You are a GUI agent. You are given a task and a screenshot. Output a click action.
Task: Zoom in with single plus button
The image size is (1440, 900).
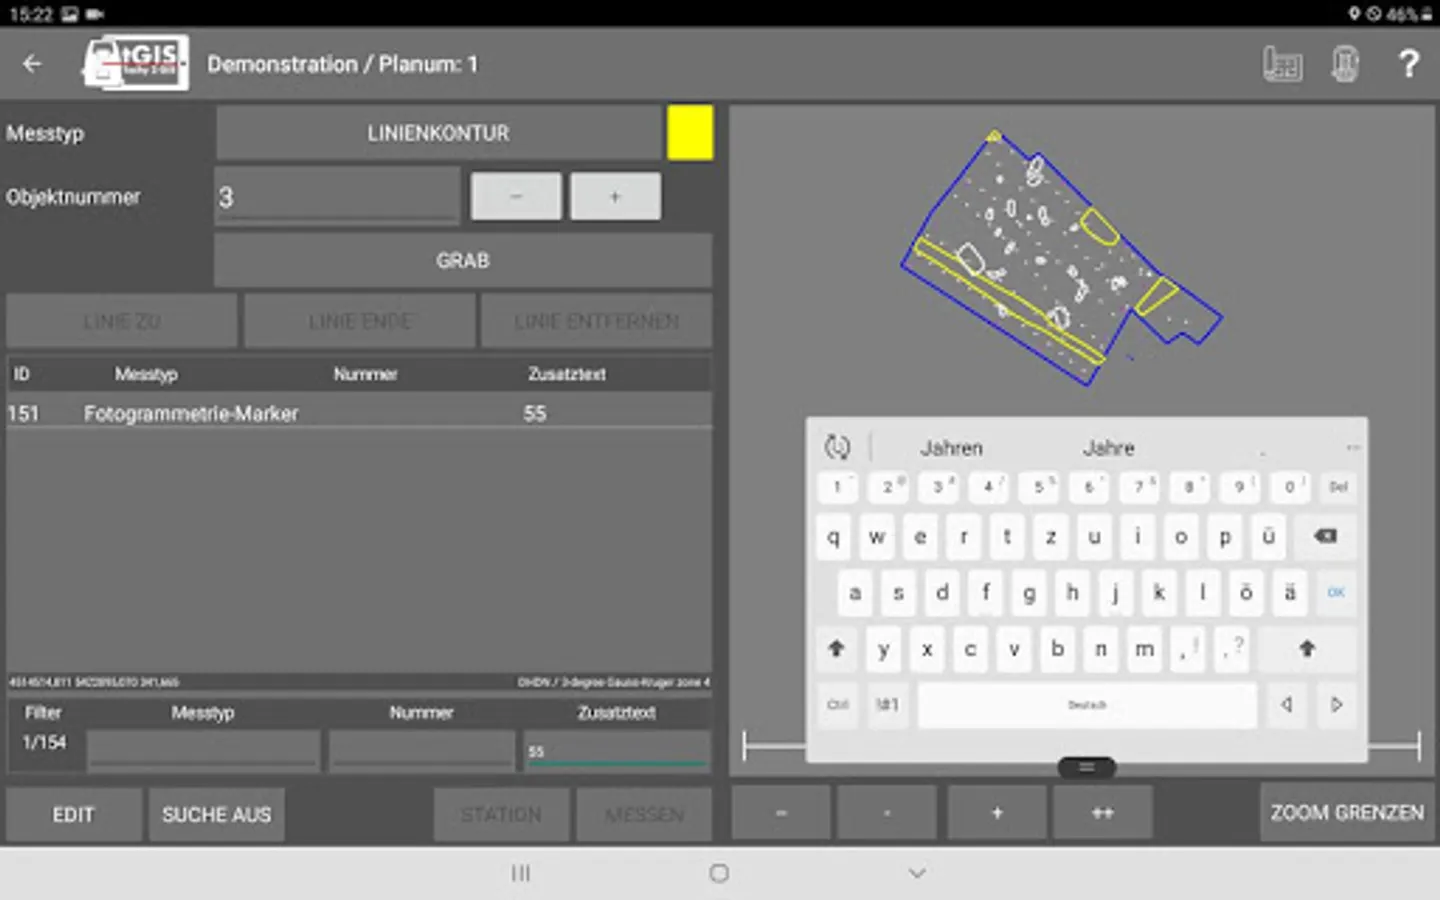click(x=997, y=812)
